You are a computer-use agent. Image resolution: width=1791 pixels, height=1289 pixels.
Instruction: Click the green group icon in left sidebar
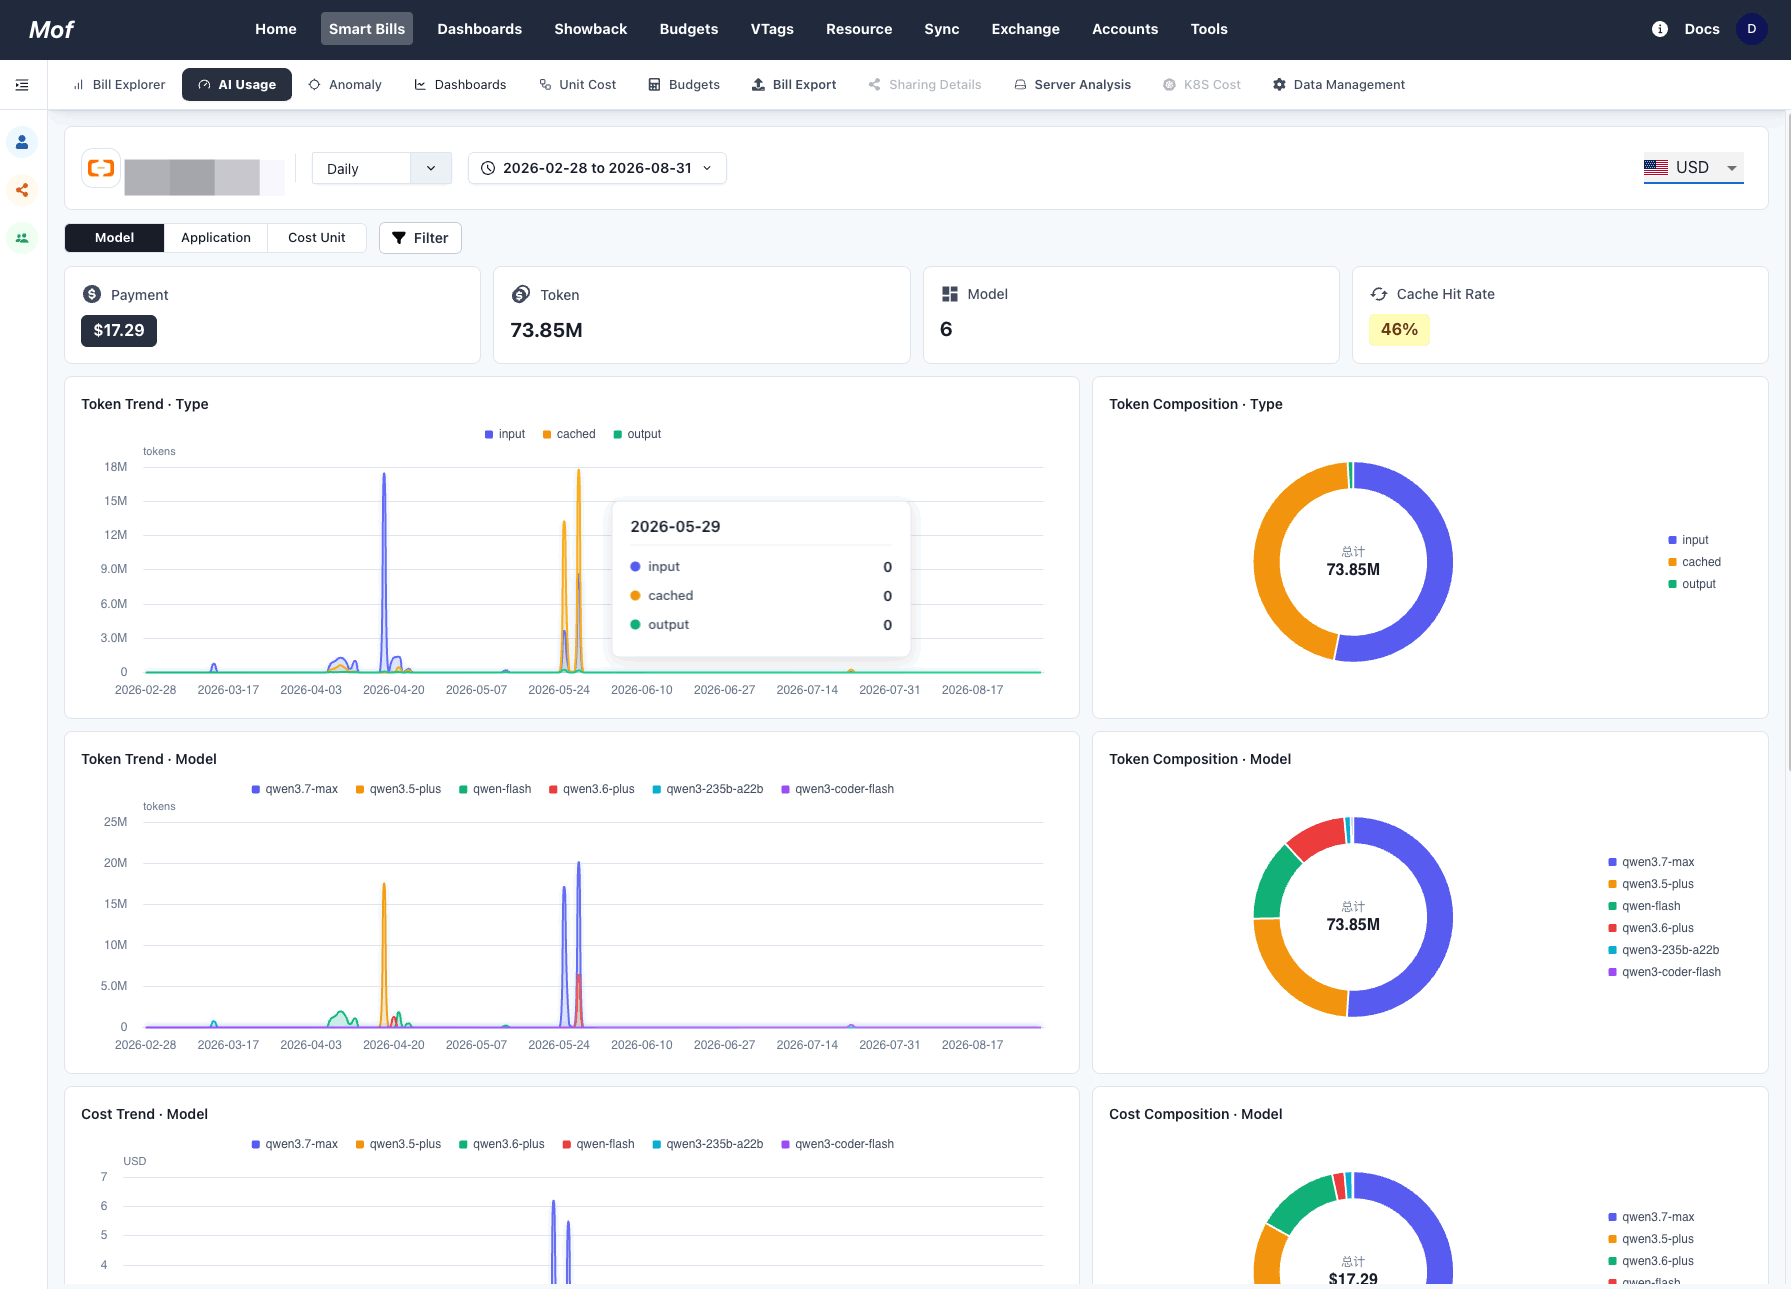pos(22,238)
